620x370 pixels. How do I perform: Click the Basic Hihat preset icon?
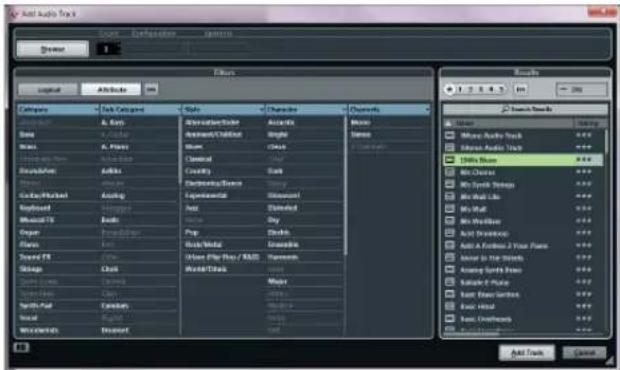pos(450,306)
